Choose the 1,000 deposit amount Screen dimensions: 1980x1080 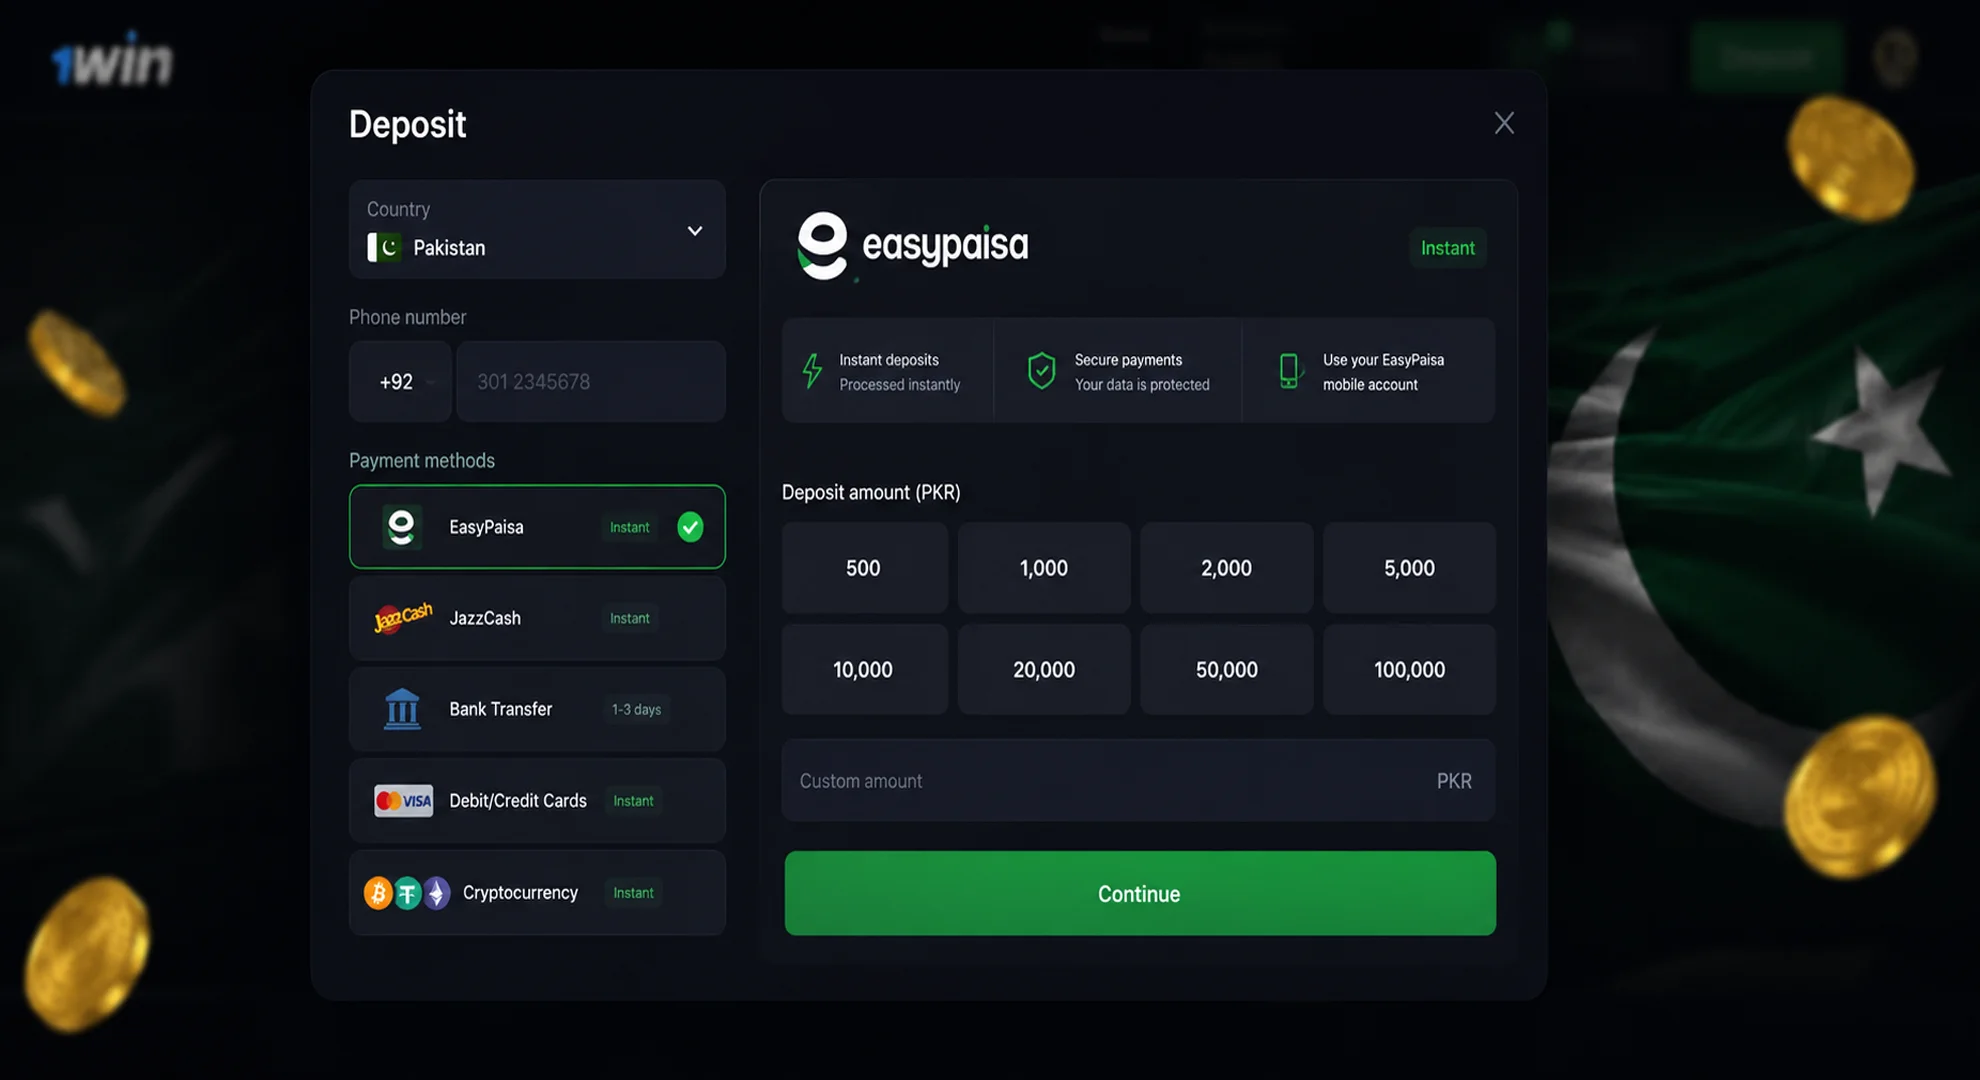1044,568
